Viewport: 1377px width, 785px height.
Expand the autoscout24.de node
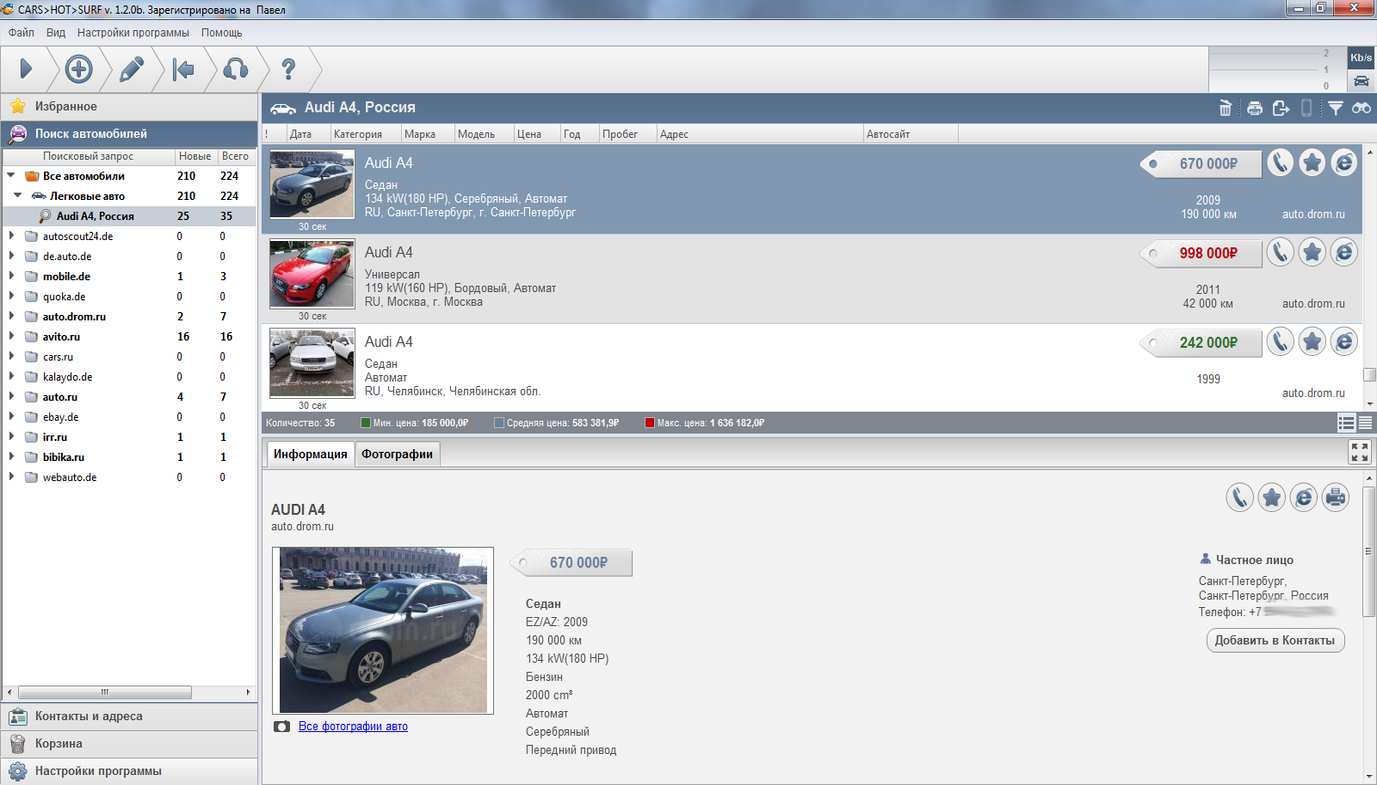(x=11, y=236)
